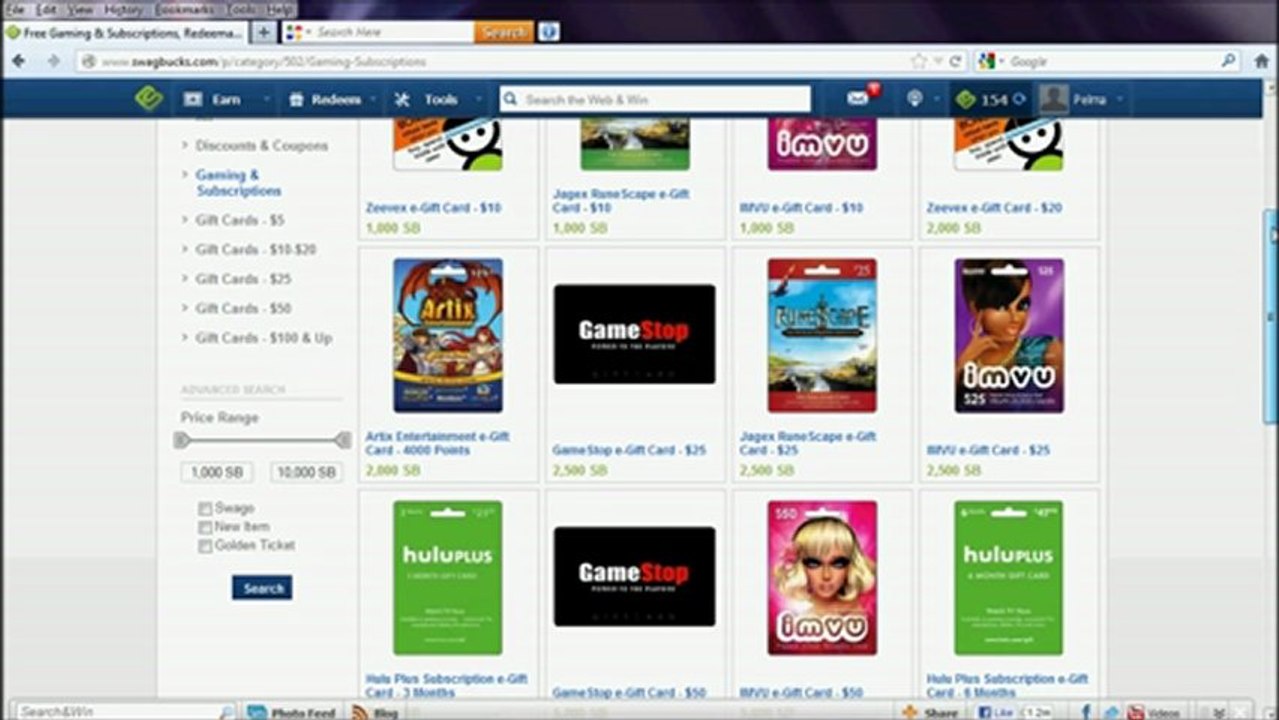1279x720 pixels.
Task: Open Jagex RuneScape $25 card image
Action: pyautogui.click(x=822, y=335)
